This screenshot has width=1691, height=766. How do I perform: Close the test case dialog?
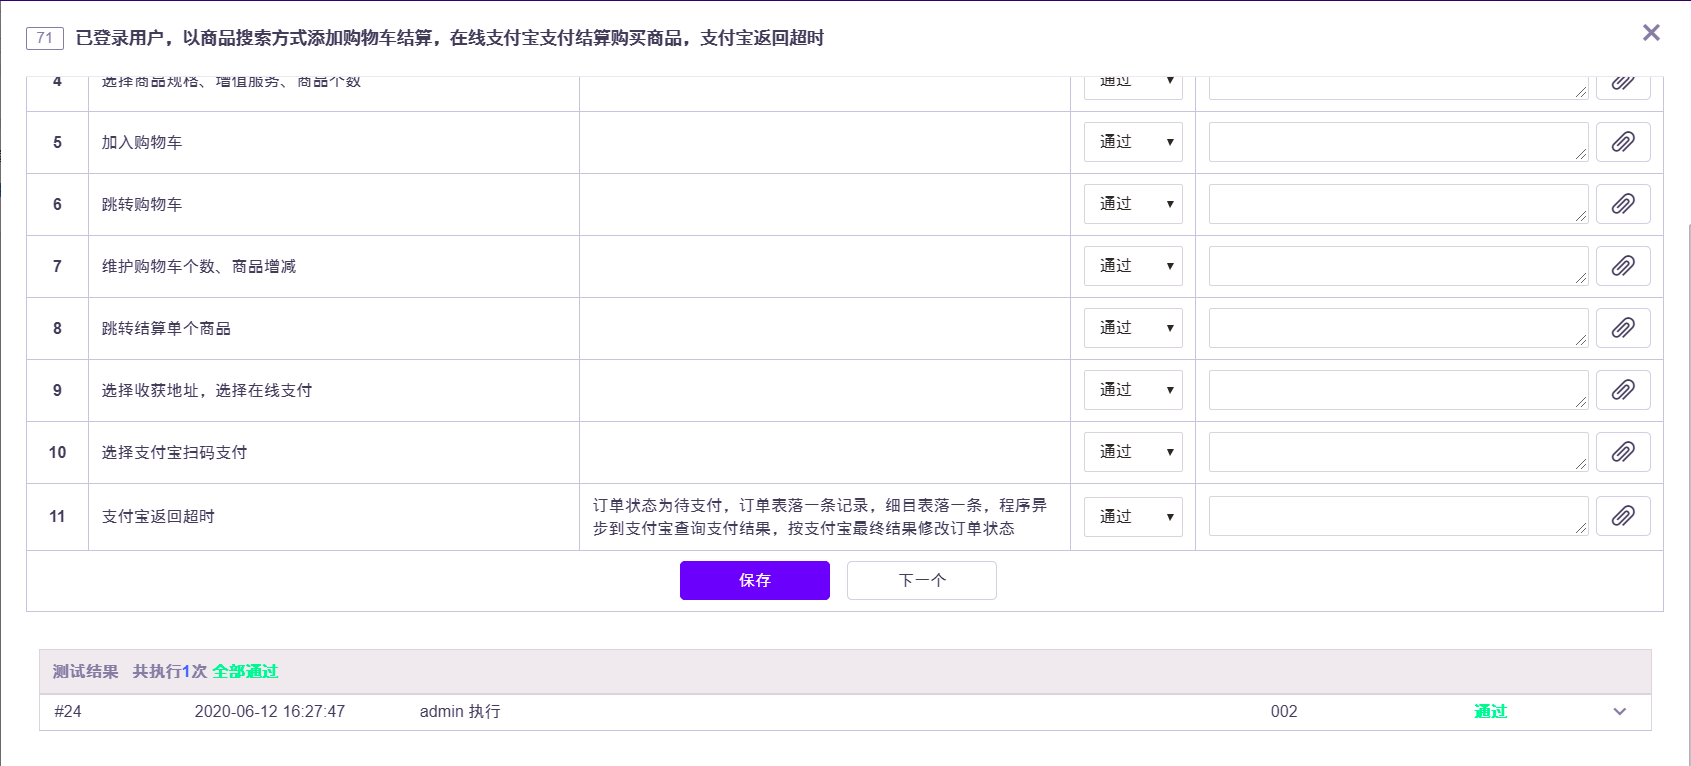coord(1651,33)
